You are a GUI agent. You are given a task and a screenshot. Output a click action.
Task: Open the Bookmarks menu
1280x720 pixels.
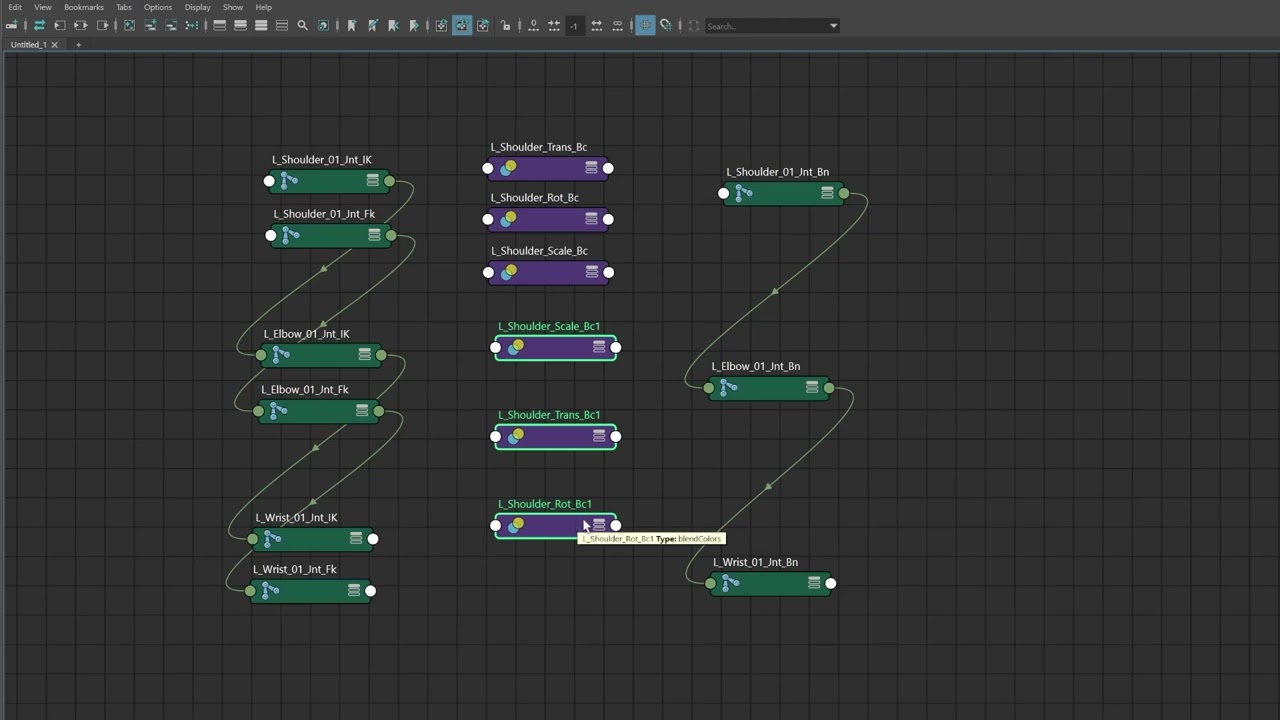pyautogui.click(x=84, y=7)
